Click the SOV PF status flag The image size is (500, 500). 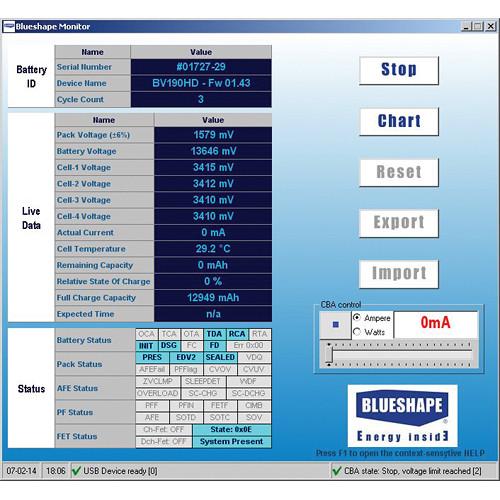coord(254,417)
